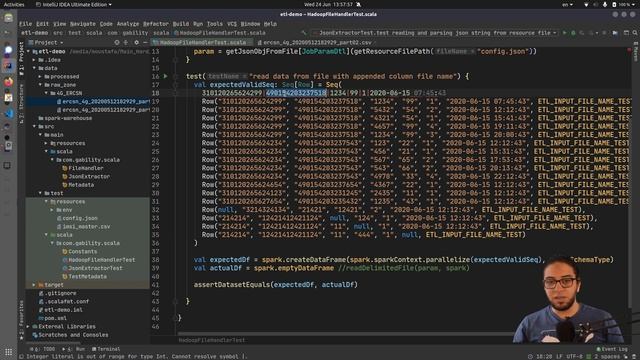The width and height of the screenshot is (640, 360).
Task: Click the Build hammer icon near the run configuration
Action: click(304, 33)
